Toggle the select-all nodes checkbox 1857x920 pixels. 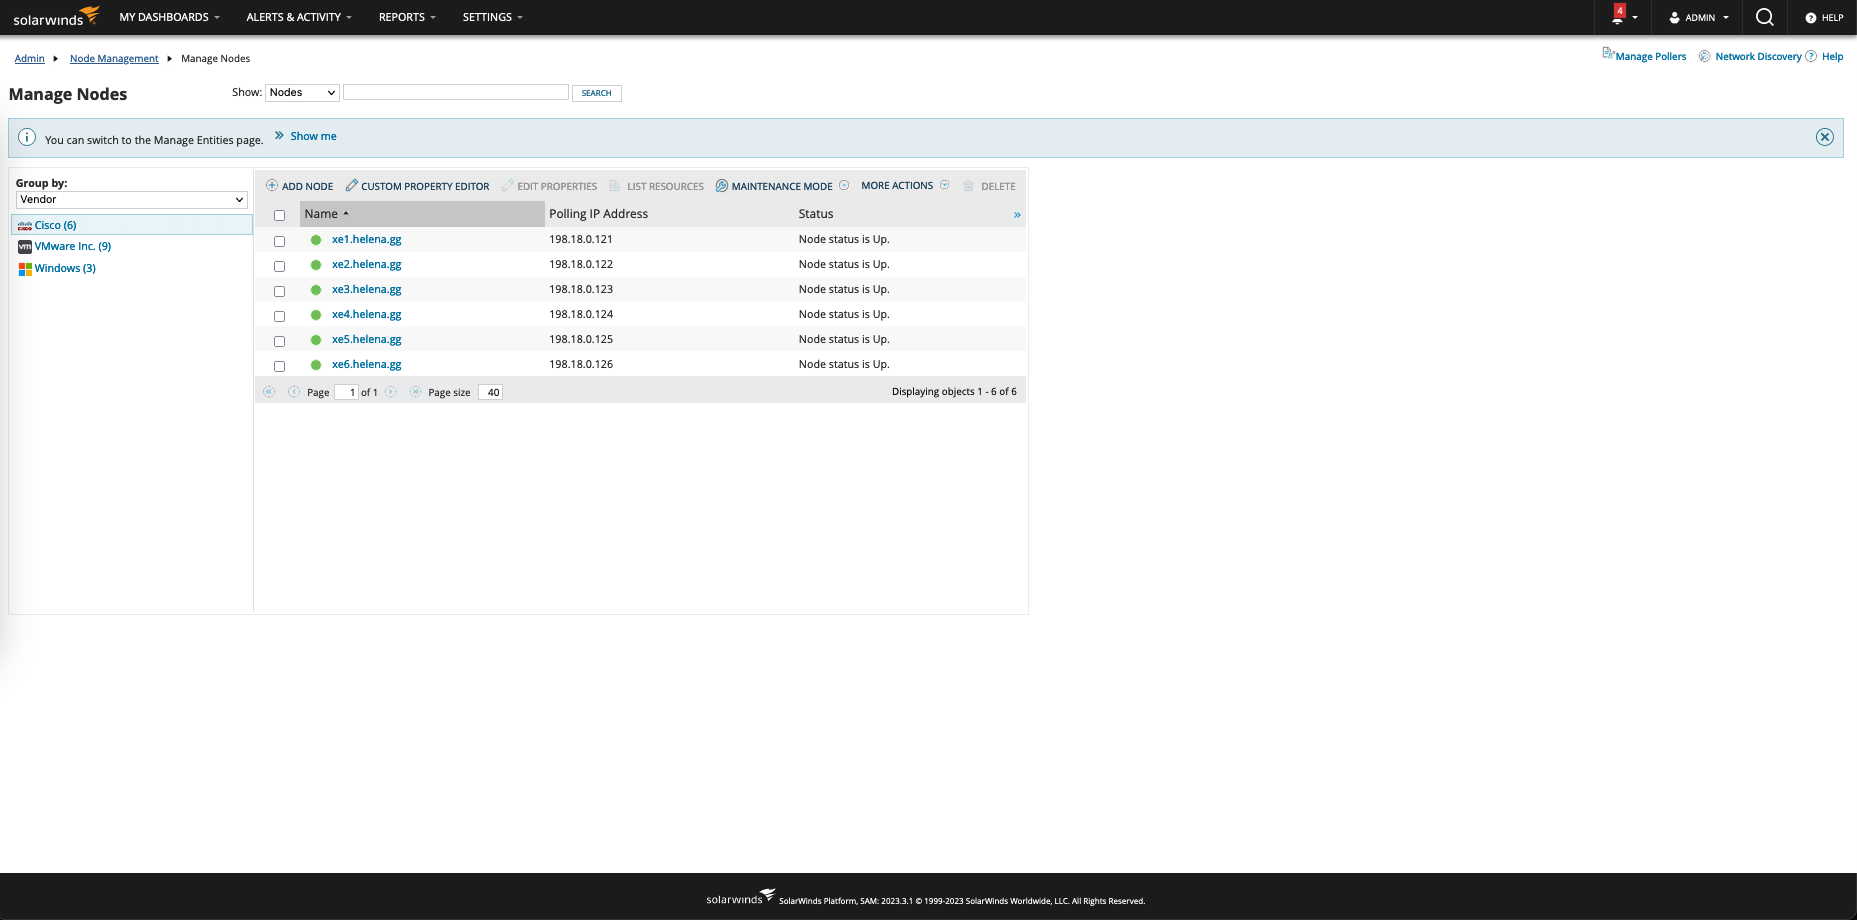[280, 215]
